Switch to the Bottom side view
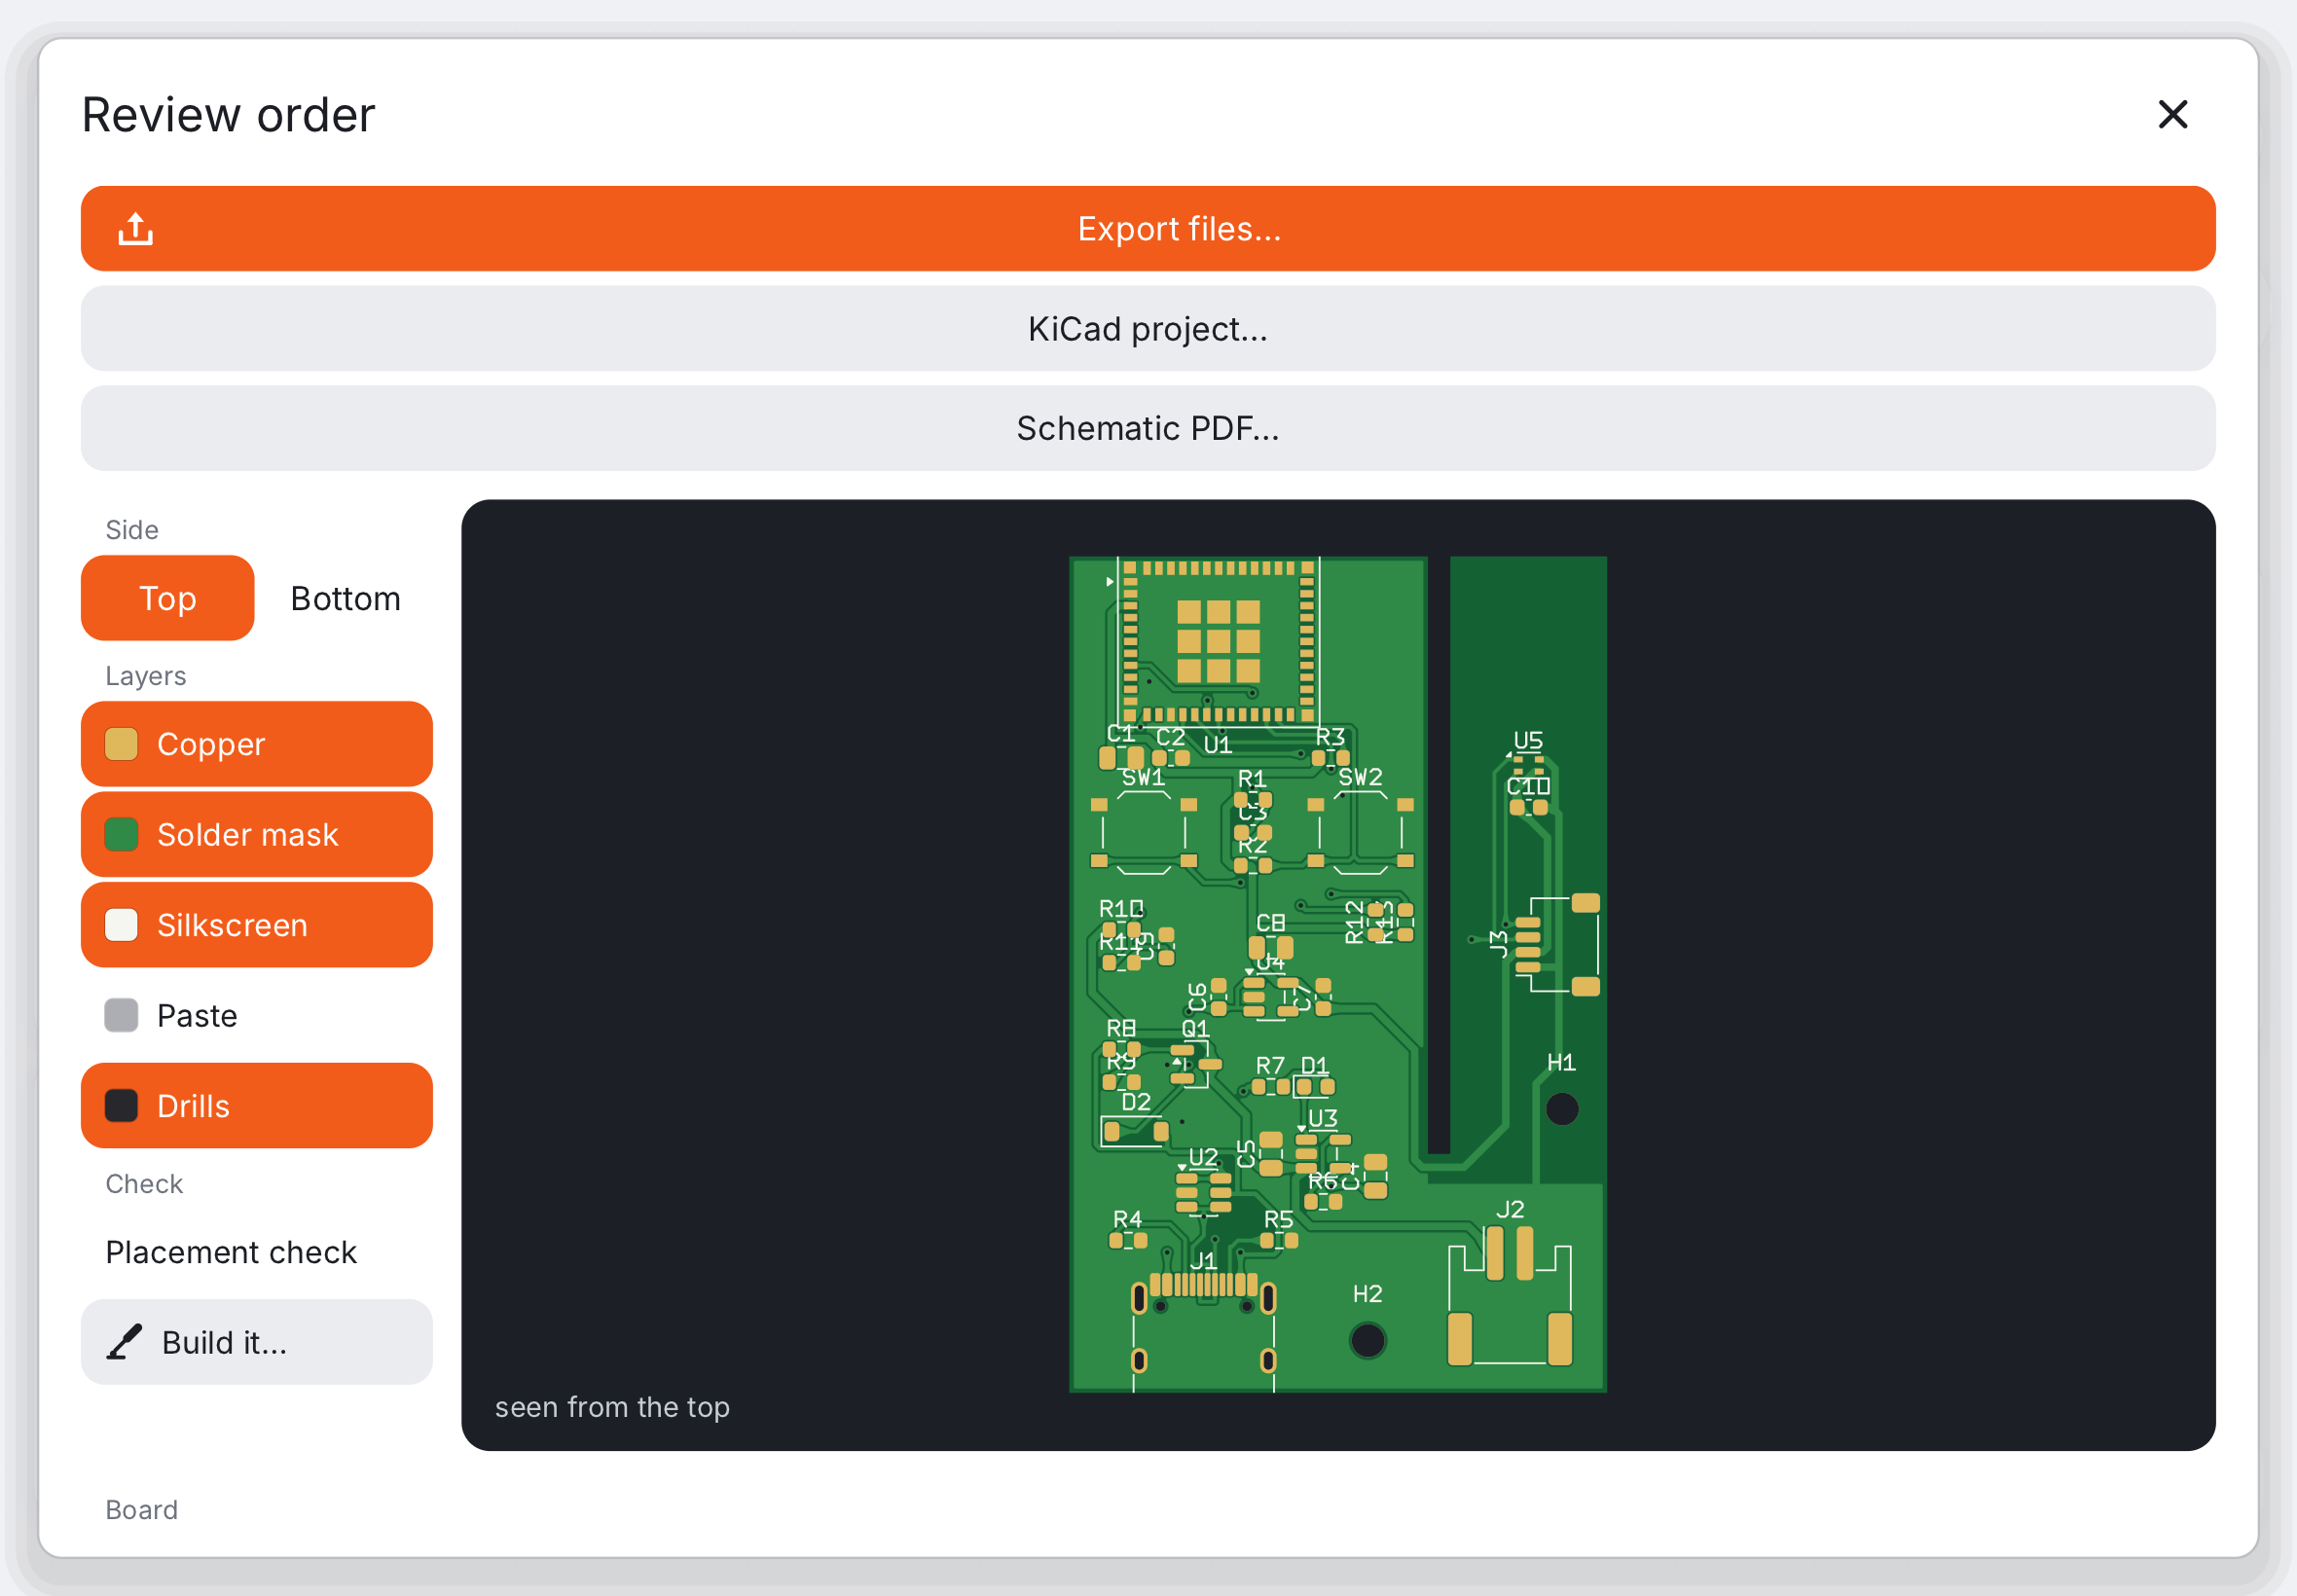 pyautogui.click(x=346, y=598)
